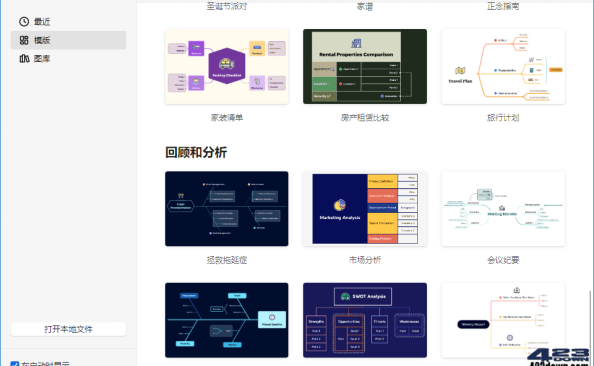This screenshot has height=366, width=594.
Task: Click the 会议纪要 template label
Action: [503, 260]
